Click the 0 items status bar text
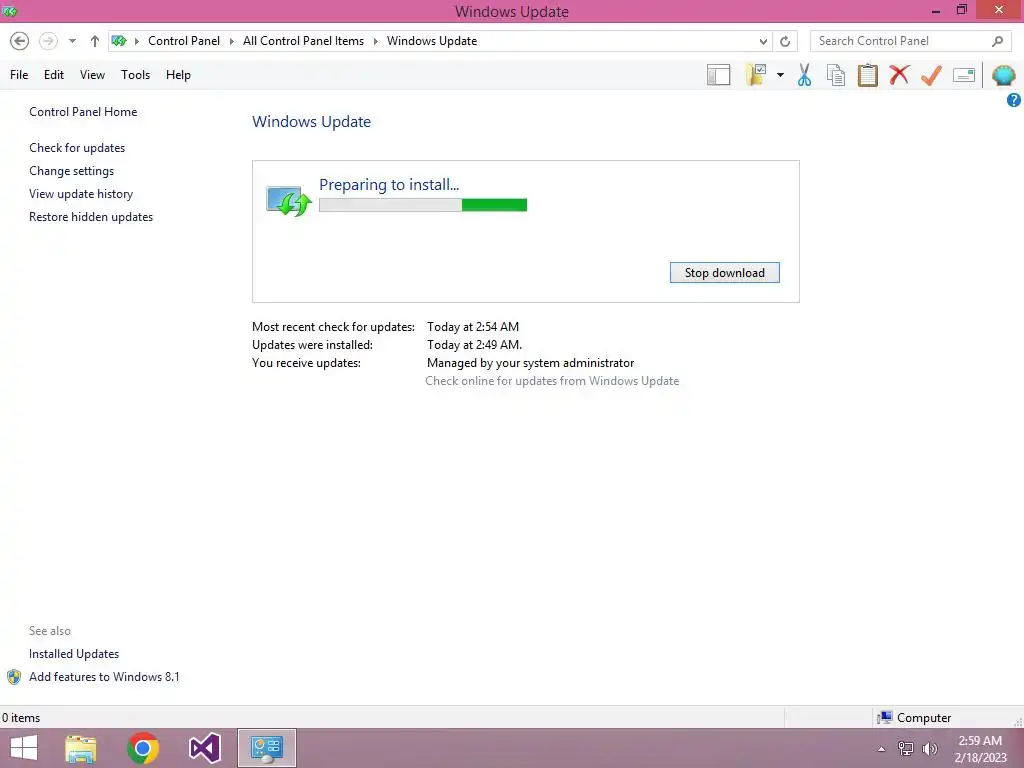This screenshot has height=768, width=1024. [20, 718]
